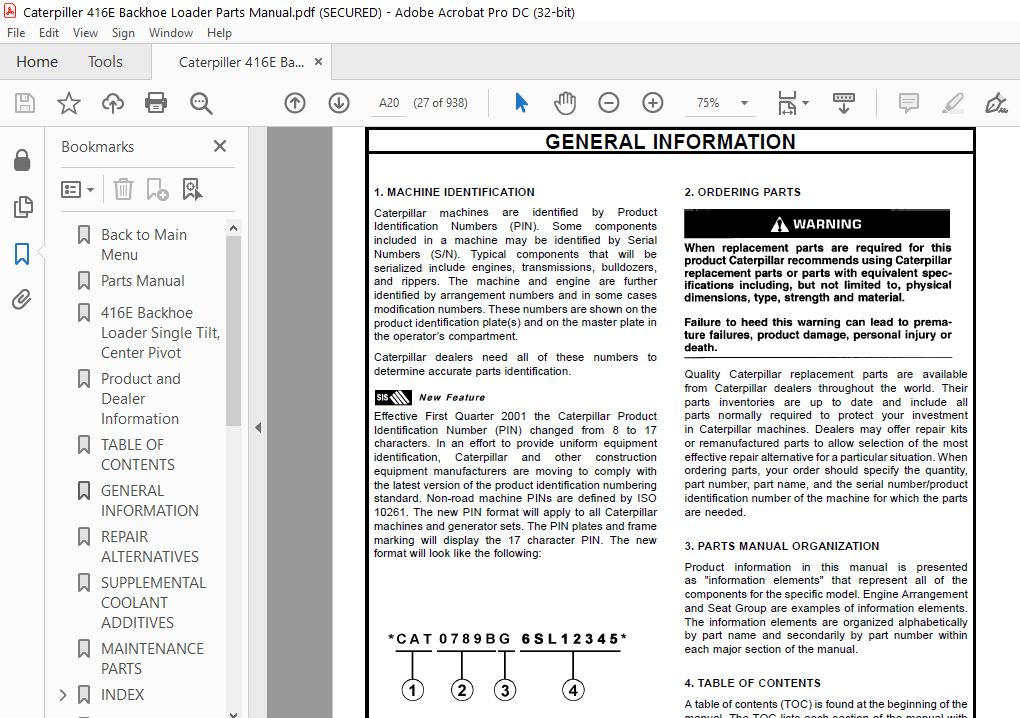Add the file to starred with the star icon
Image resolution: width=1020 pixels, height=718 pixels.
tap(68, 103)
